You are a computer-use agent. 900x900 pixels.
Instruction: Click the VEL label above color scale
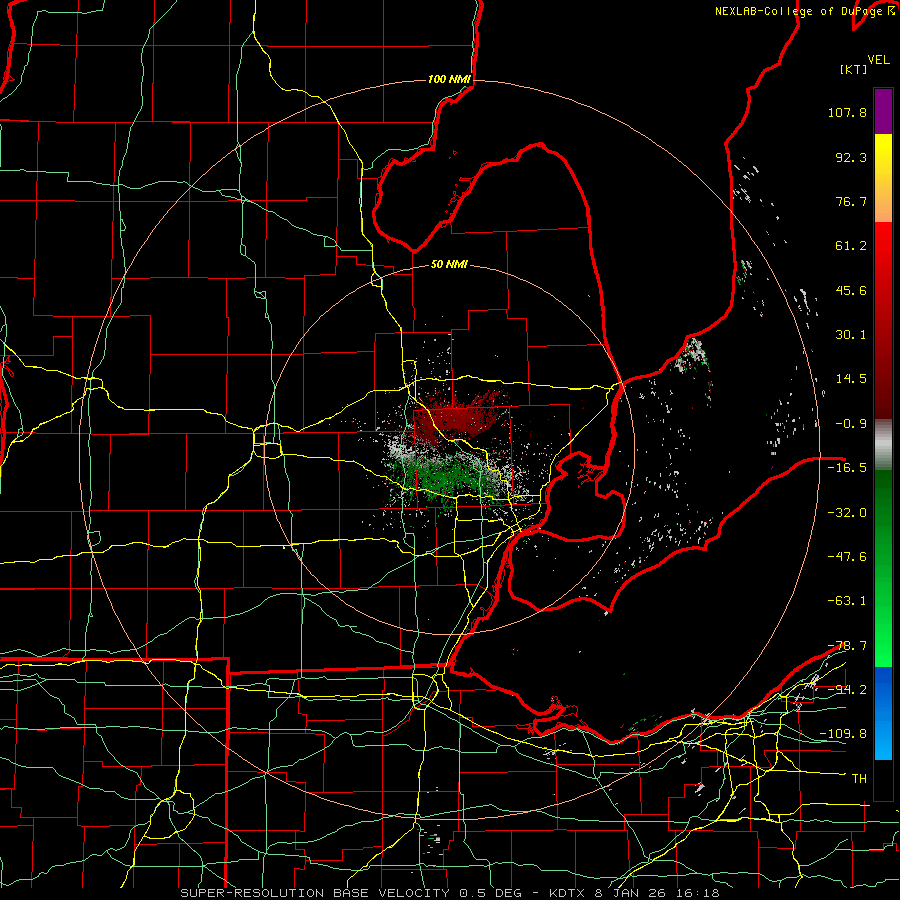click(x=879, y=60)
